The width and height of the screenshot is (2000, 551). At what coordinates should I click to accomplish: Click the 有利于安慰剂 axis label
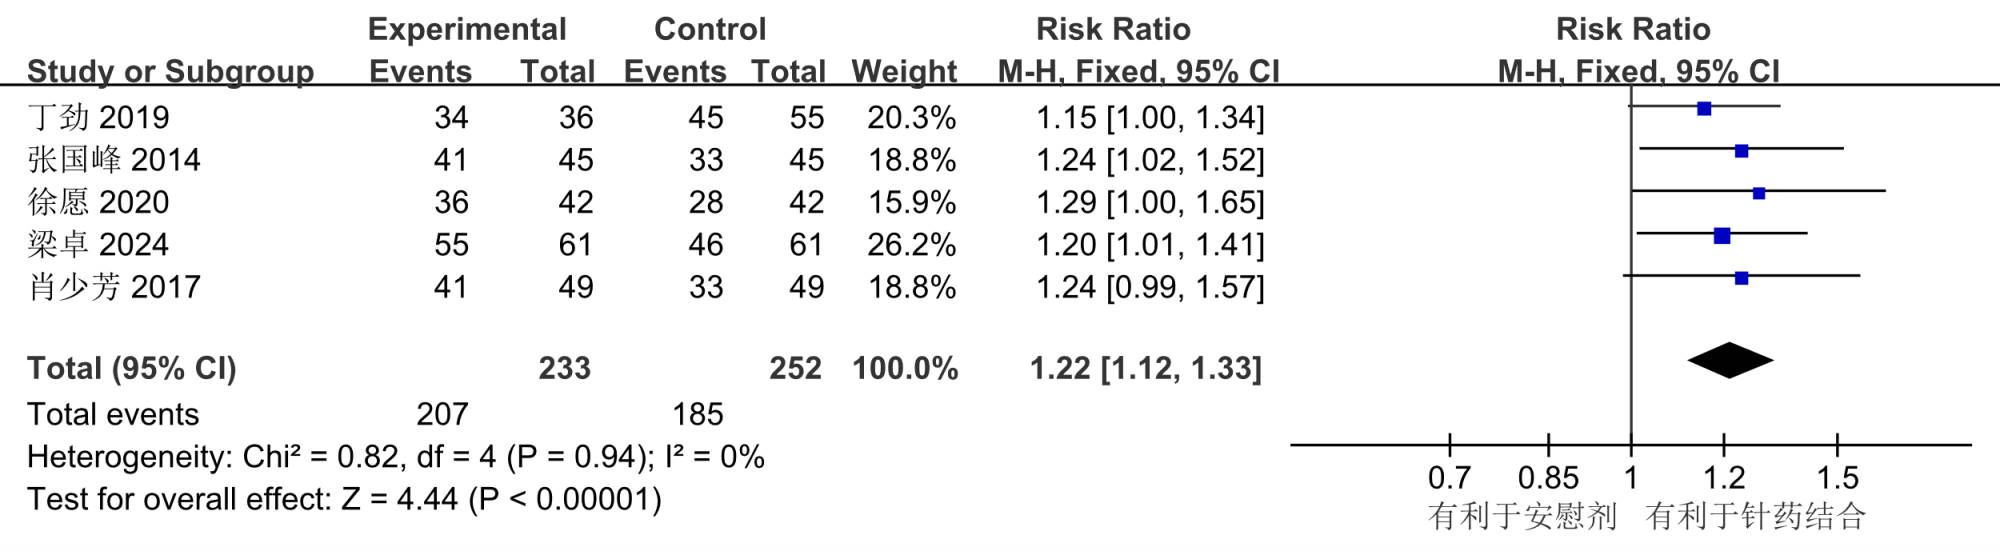coord(1522,516)
